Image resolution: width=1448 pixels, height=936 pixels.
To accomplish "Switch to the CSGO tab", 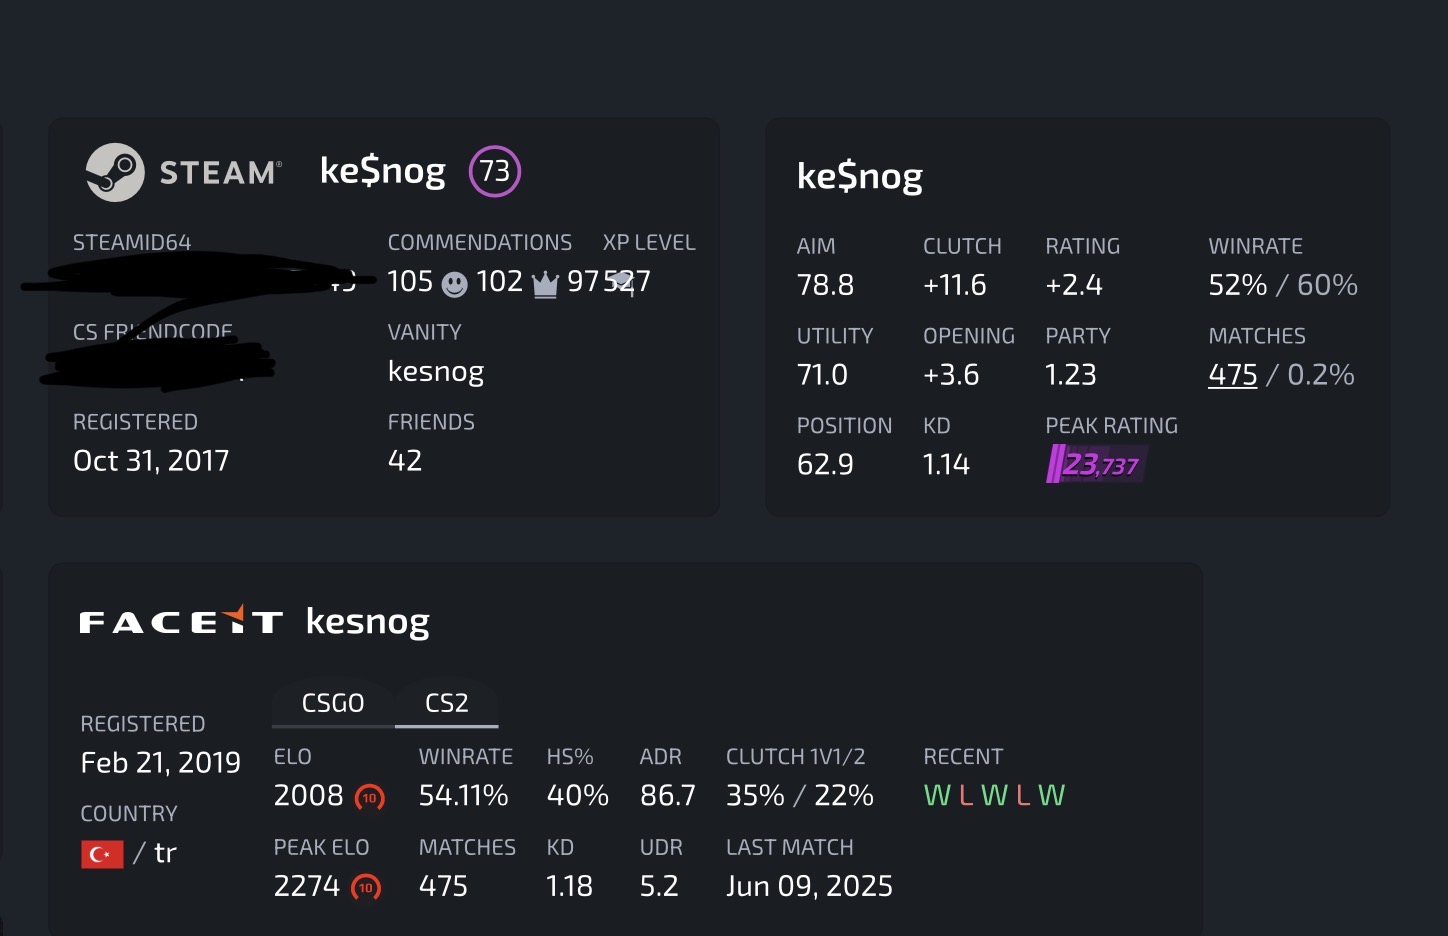I will coord(333,703).
